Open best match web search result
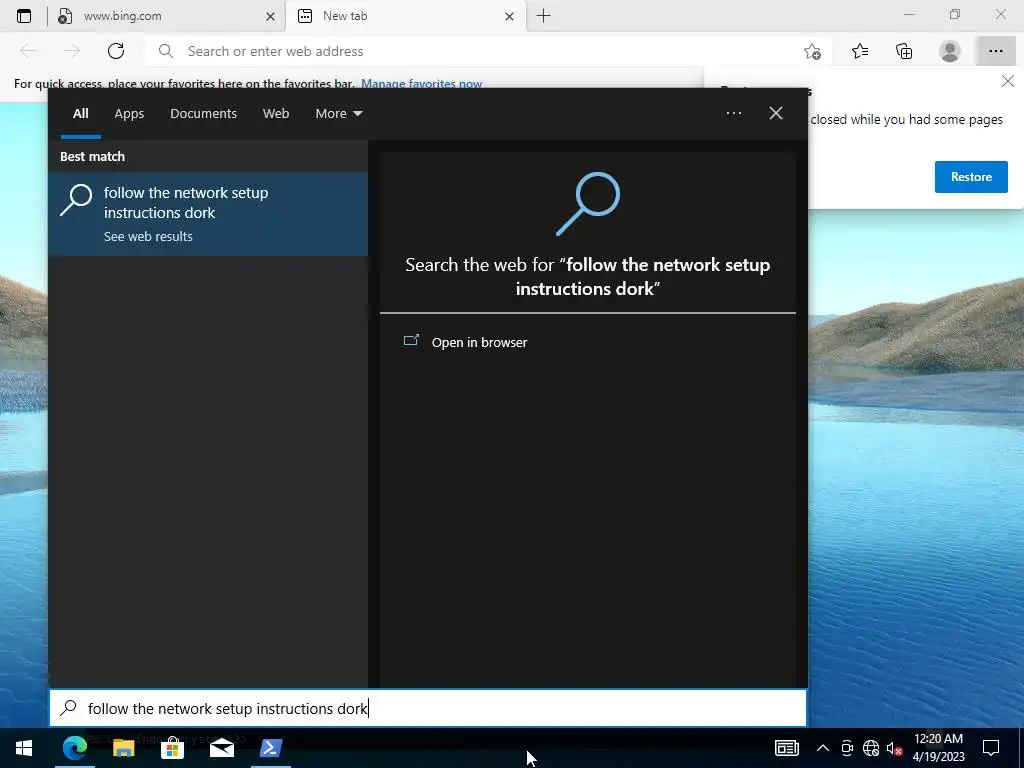The width and height of the screenshot is (1024, 768). 208,214
